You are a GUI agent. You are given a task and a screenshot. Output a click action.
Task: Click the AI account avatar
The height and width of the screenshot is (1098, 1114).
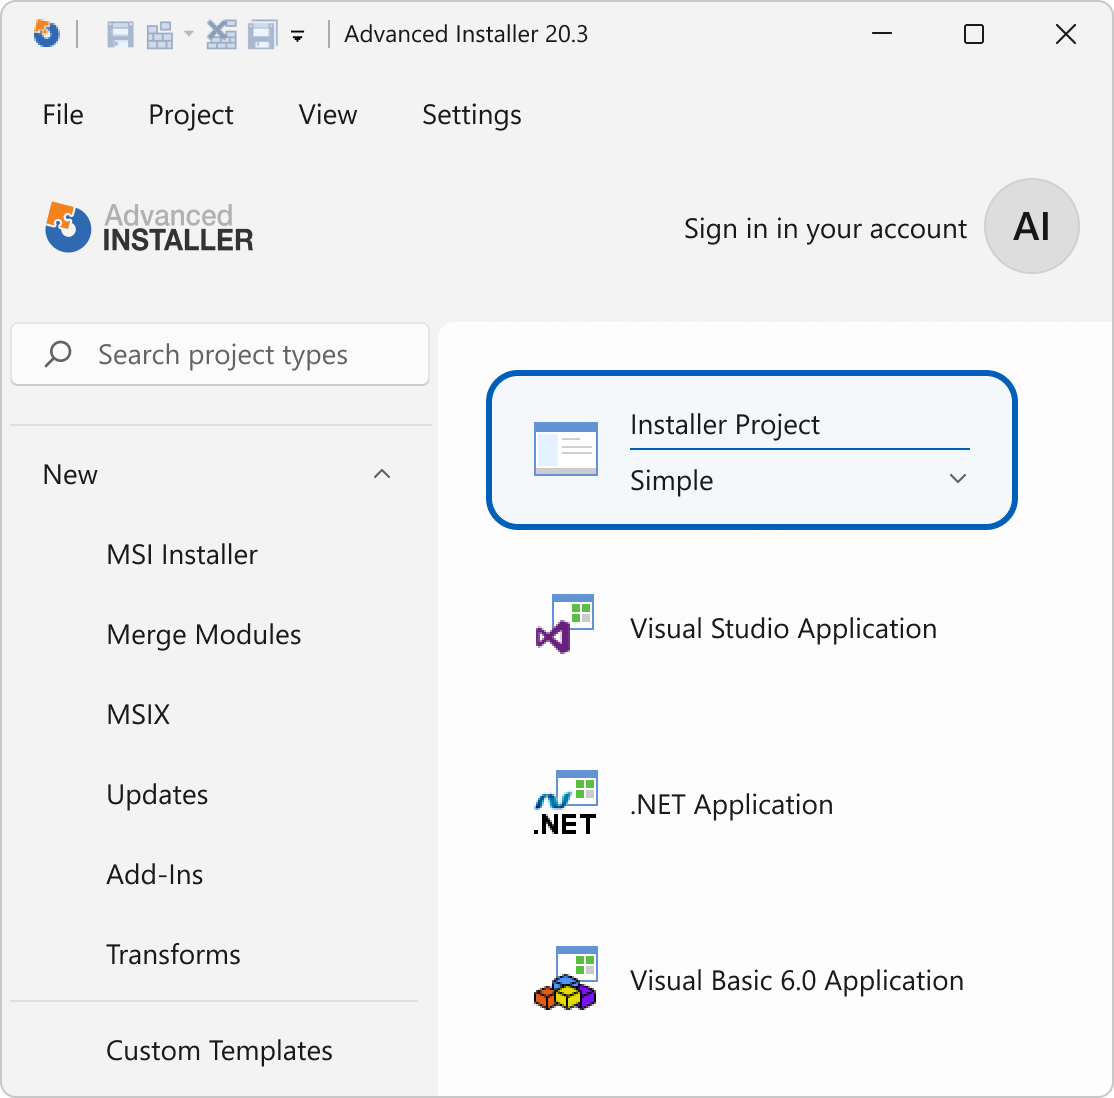coord(1032,226)
